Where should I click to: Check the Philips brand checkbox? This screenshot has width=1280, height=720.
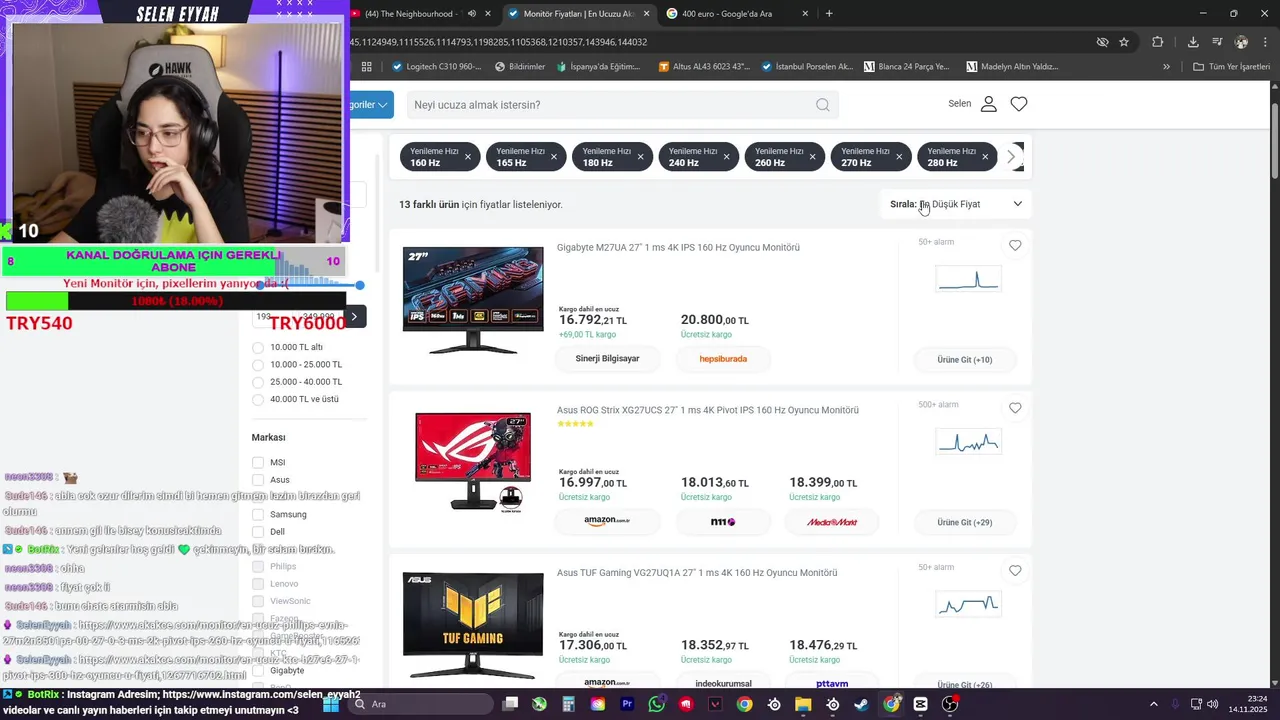pyautogui.click(x=258, y=566)
